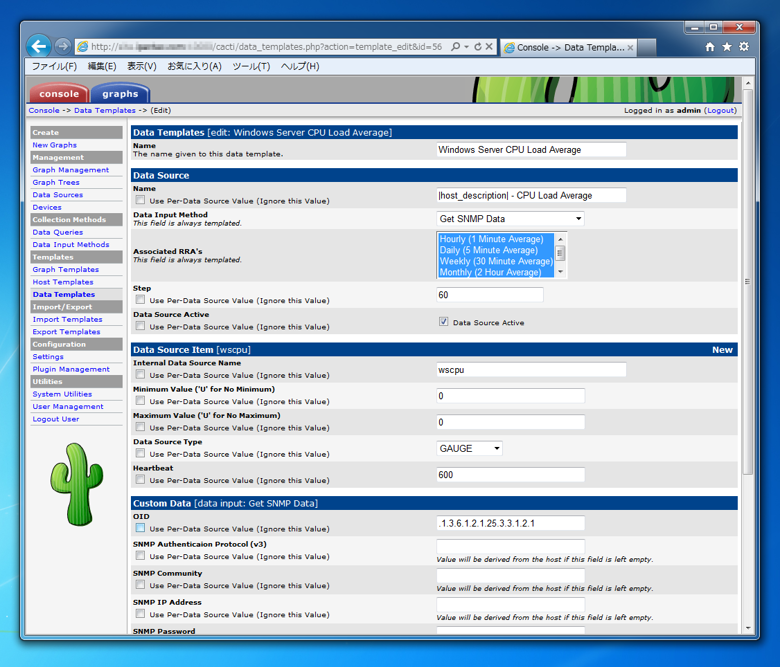This screenshot has width=780, height=667.
Task: Toggle per-data source checkbox under Maximum Value
Action: pos(140,427)
